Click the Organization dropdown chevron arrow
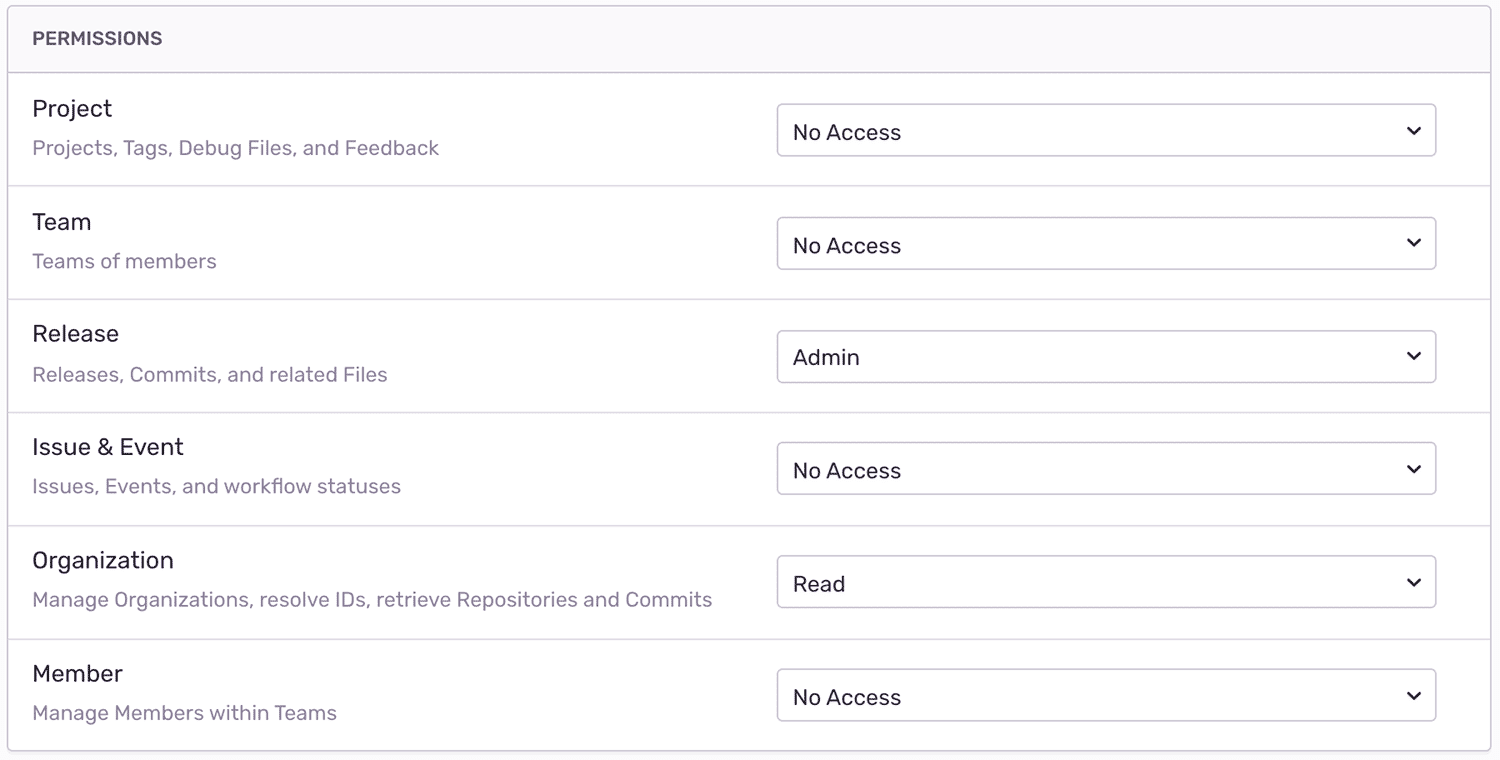 (1413, 581)
